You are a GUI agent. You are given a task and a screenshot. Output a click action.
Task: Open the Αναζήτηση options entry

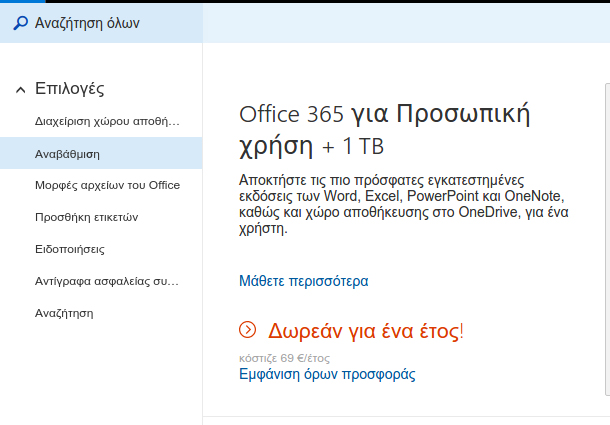(x=101, y=313)
